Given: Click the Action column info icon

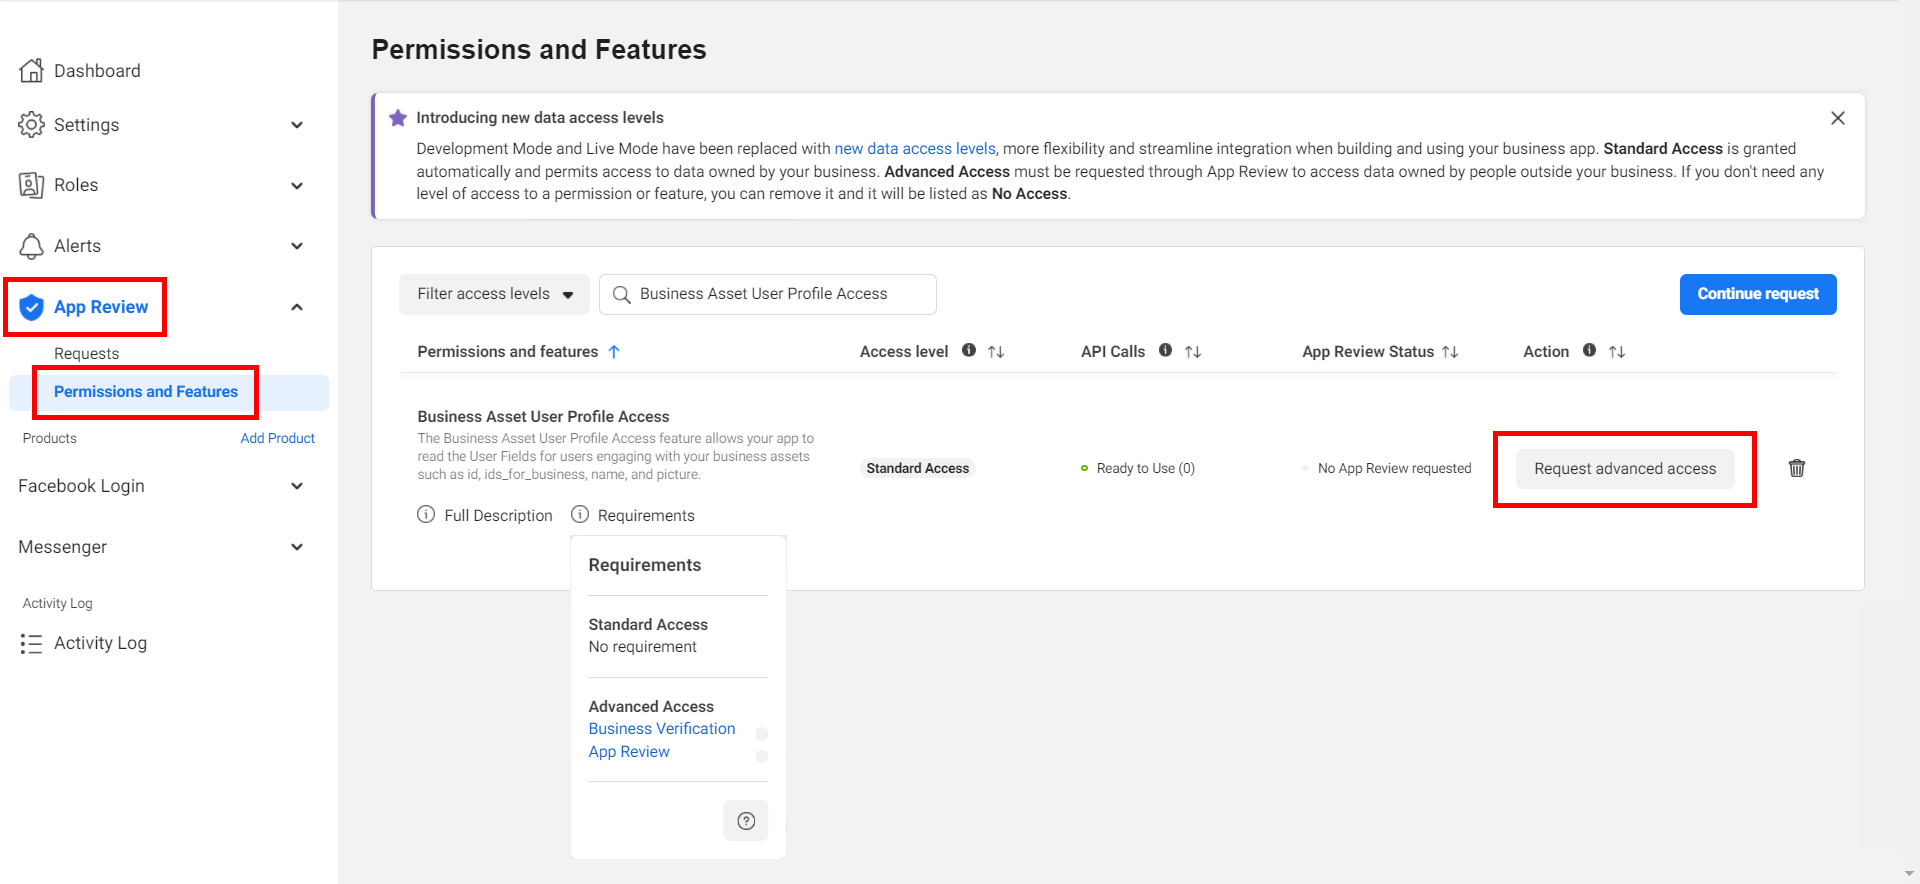Looking at the screenshot, I should pos(1589,351).
